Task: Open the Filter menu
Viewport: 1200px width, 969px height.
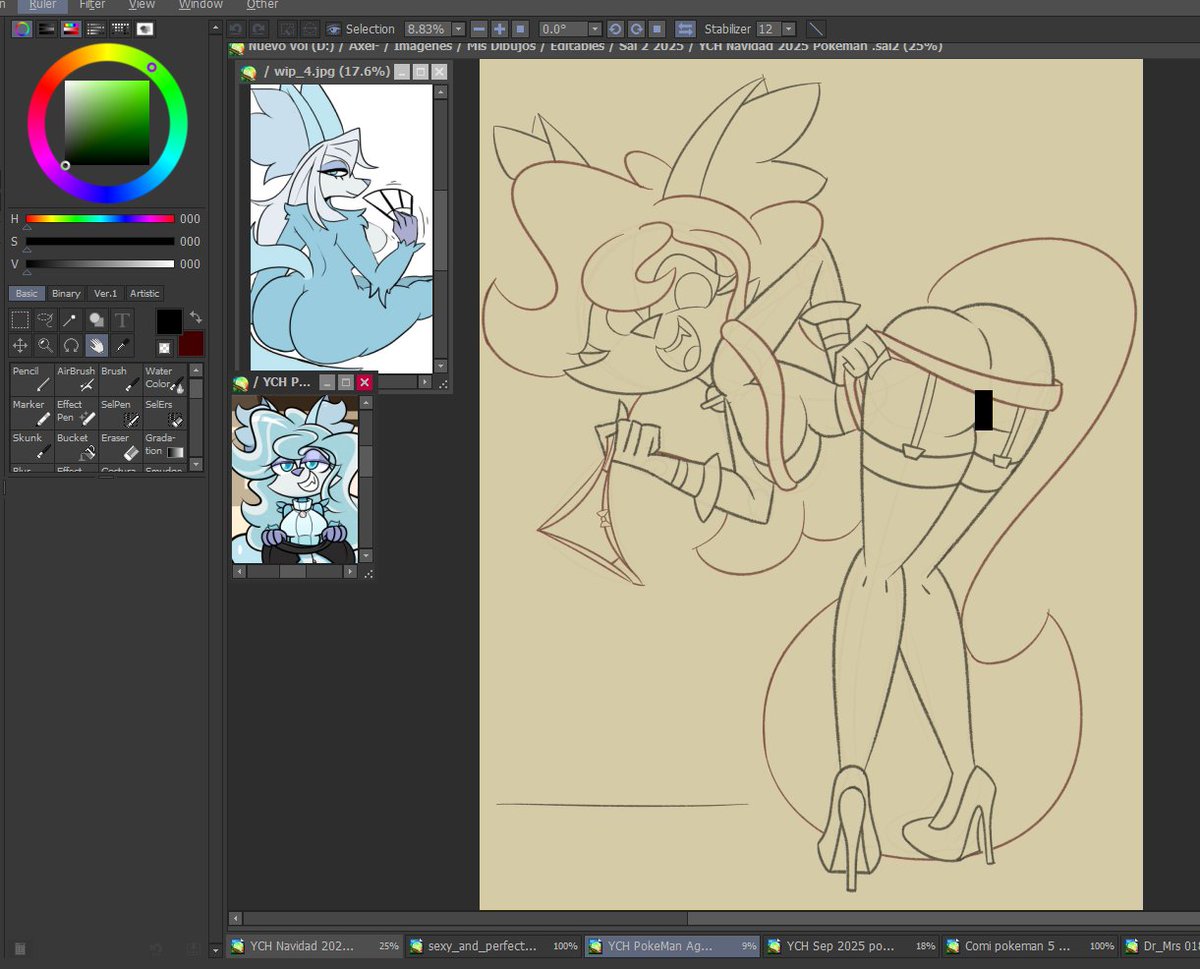Action: click(x=92, y=5)
